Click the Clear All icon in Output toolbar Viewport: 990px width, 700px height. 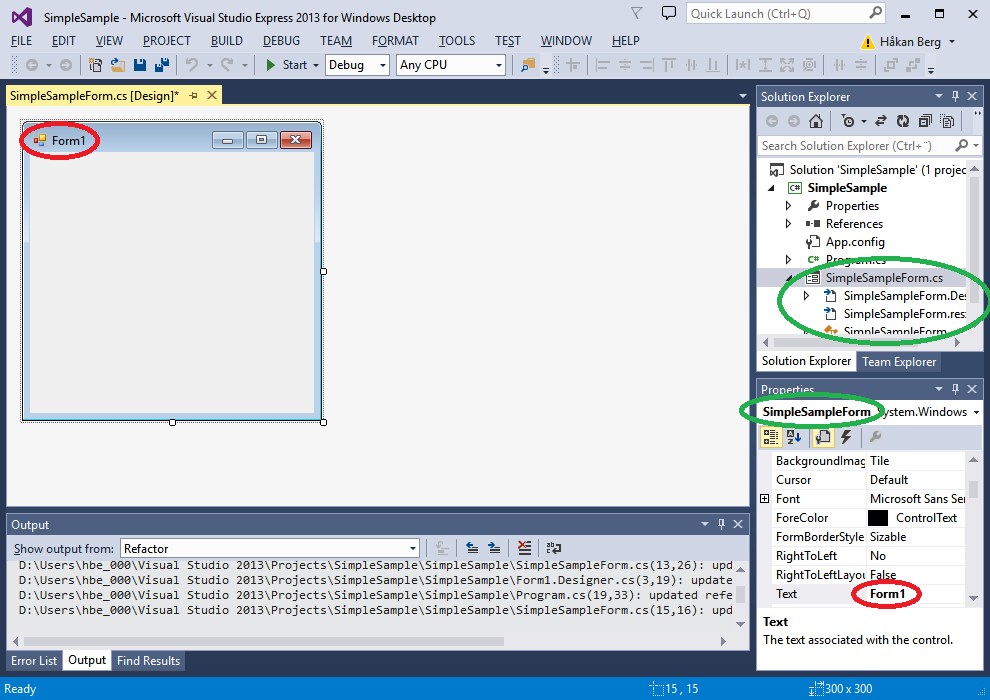[x=524, y=548]
